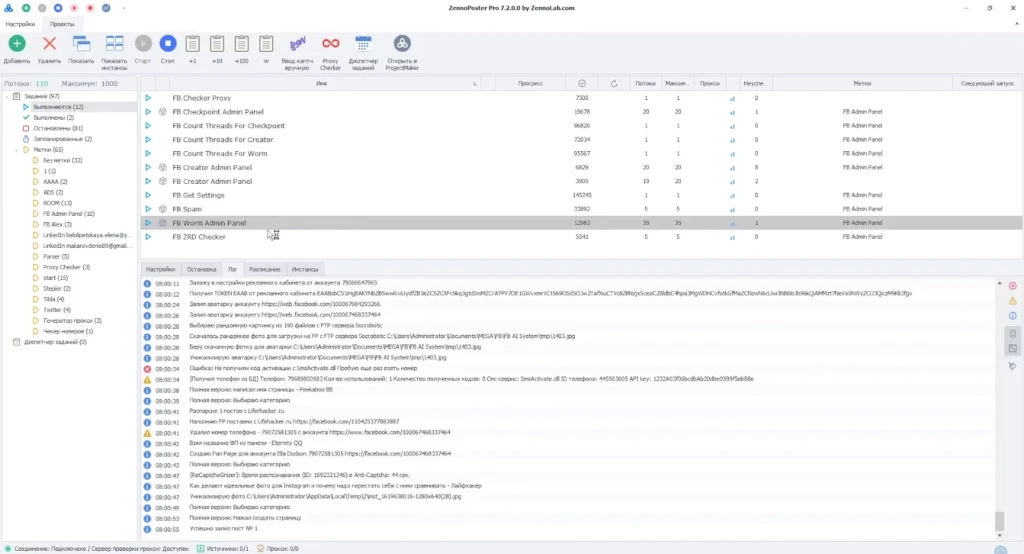The width and height of the screenshot is (1024, 554).
Task: Click statistics icon for FB Spam row
Action: 732,209
